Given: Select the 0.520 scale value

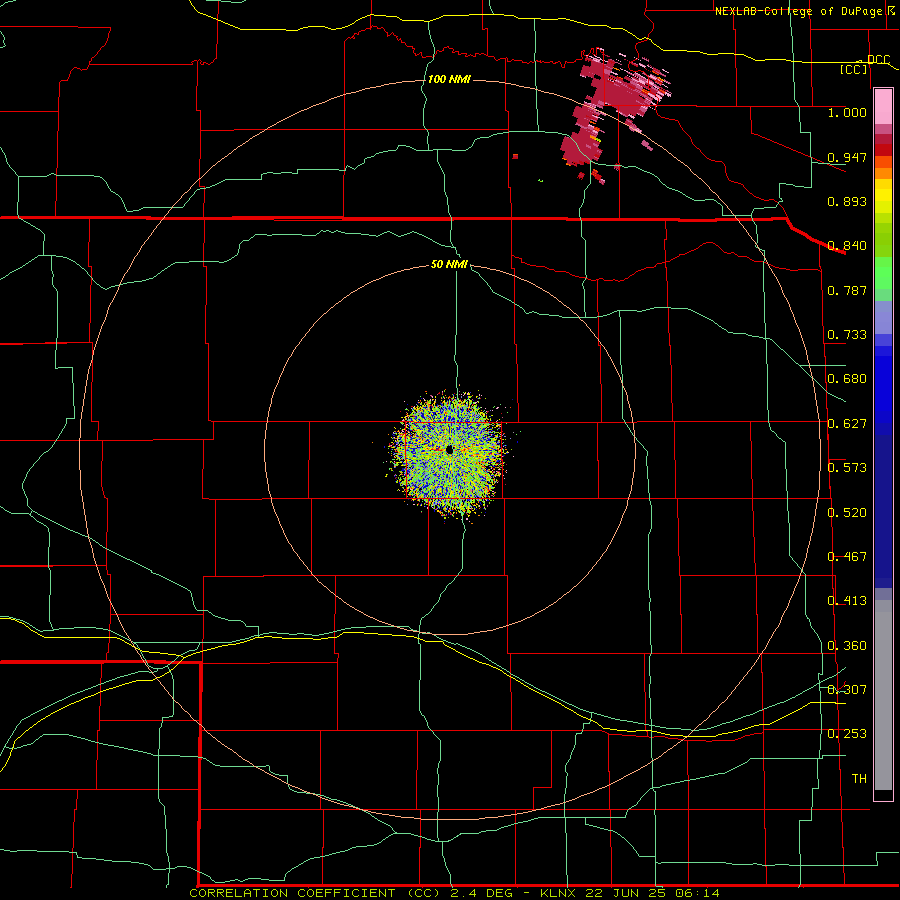Looking at the screenshot, I should 847,513.
